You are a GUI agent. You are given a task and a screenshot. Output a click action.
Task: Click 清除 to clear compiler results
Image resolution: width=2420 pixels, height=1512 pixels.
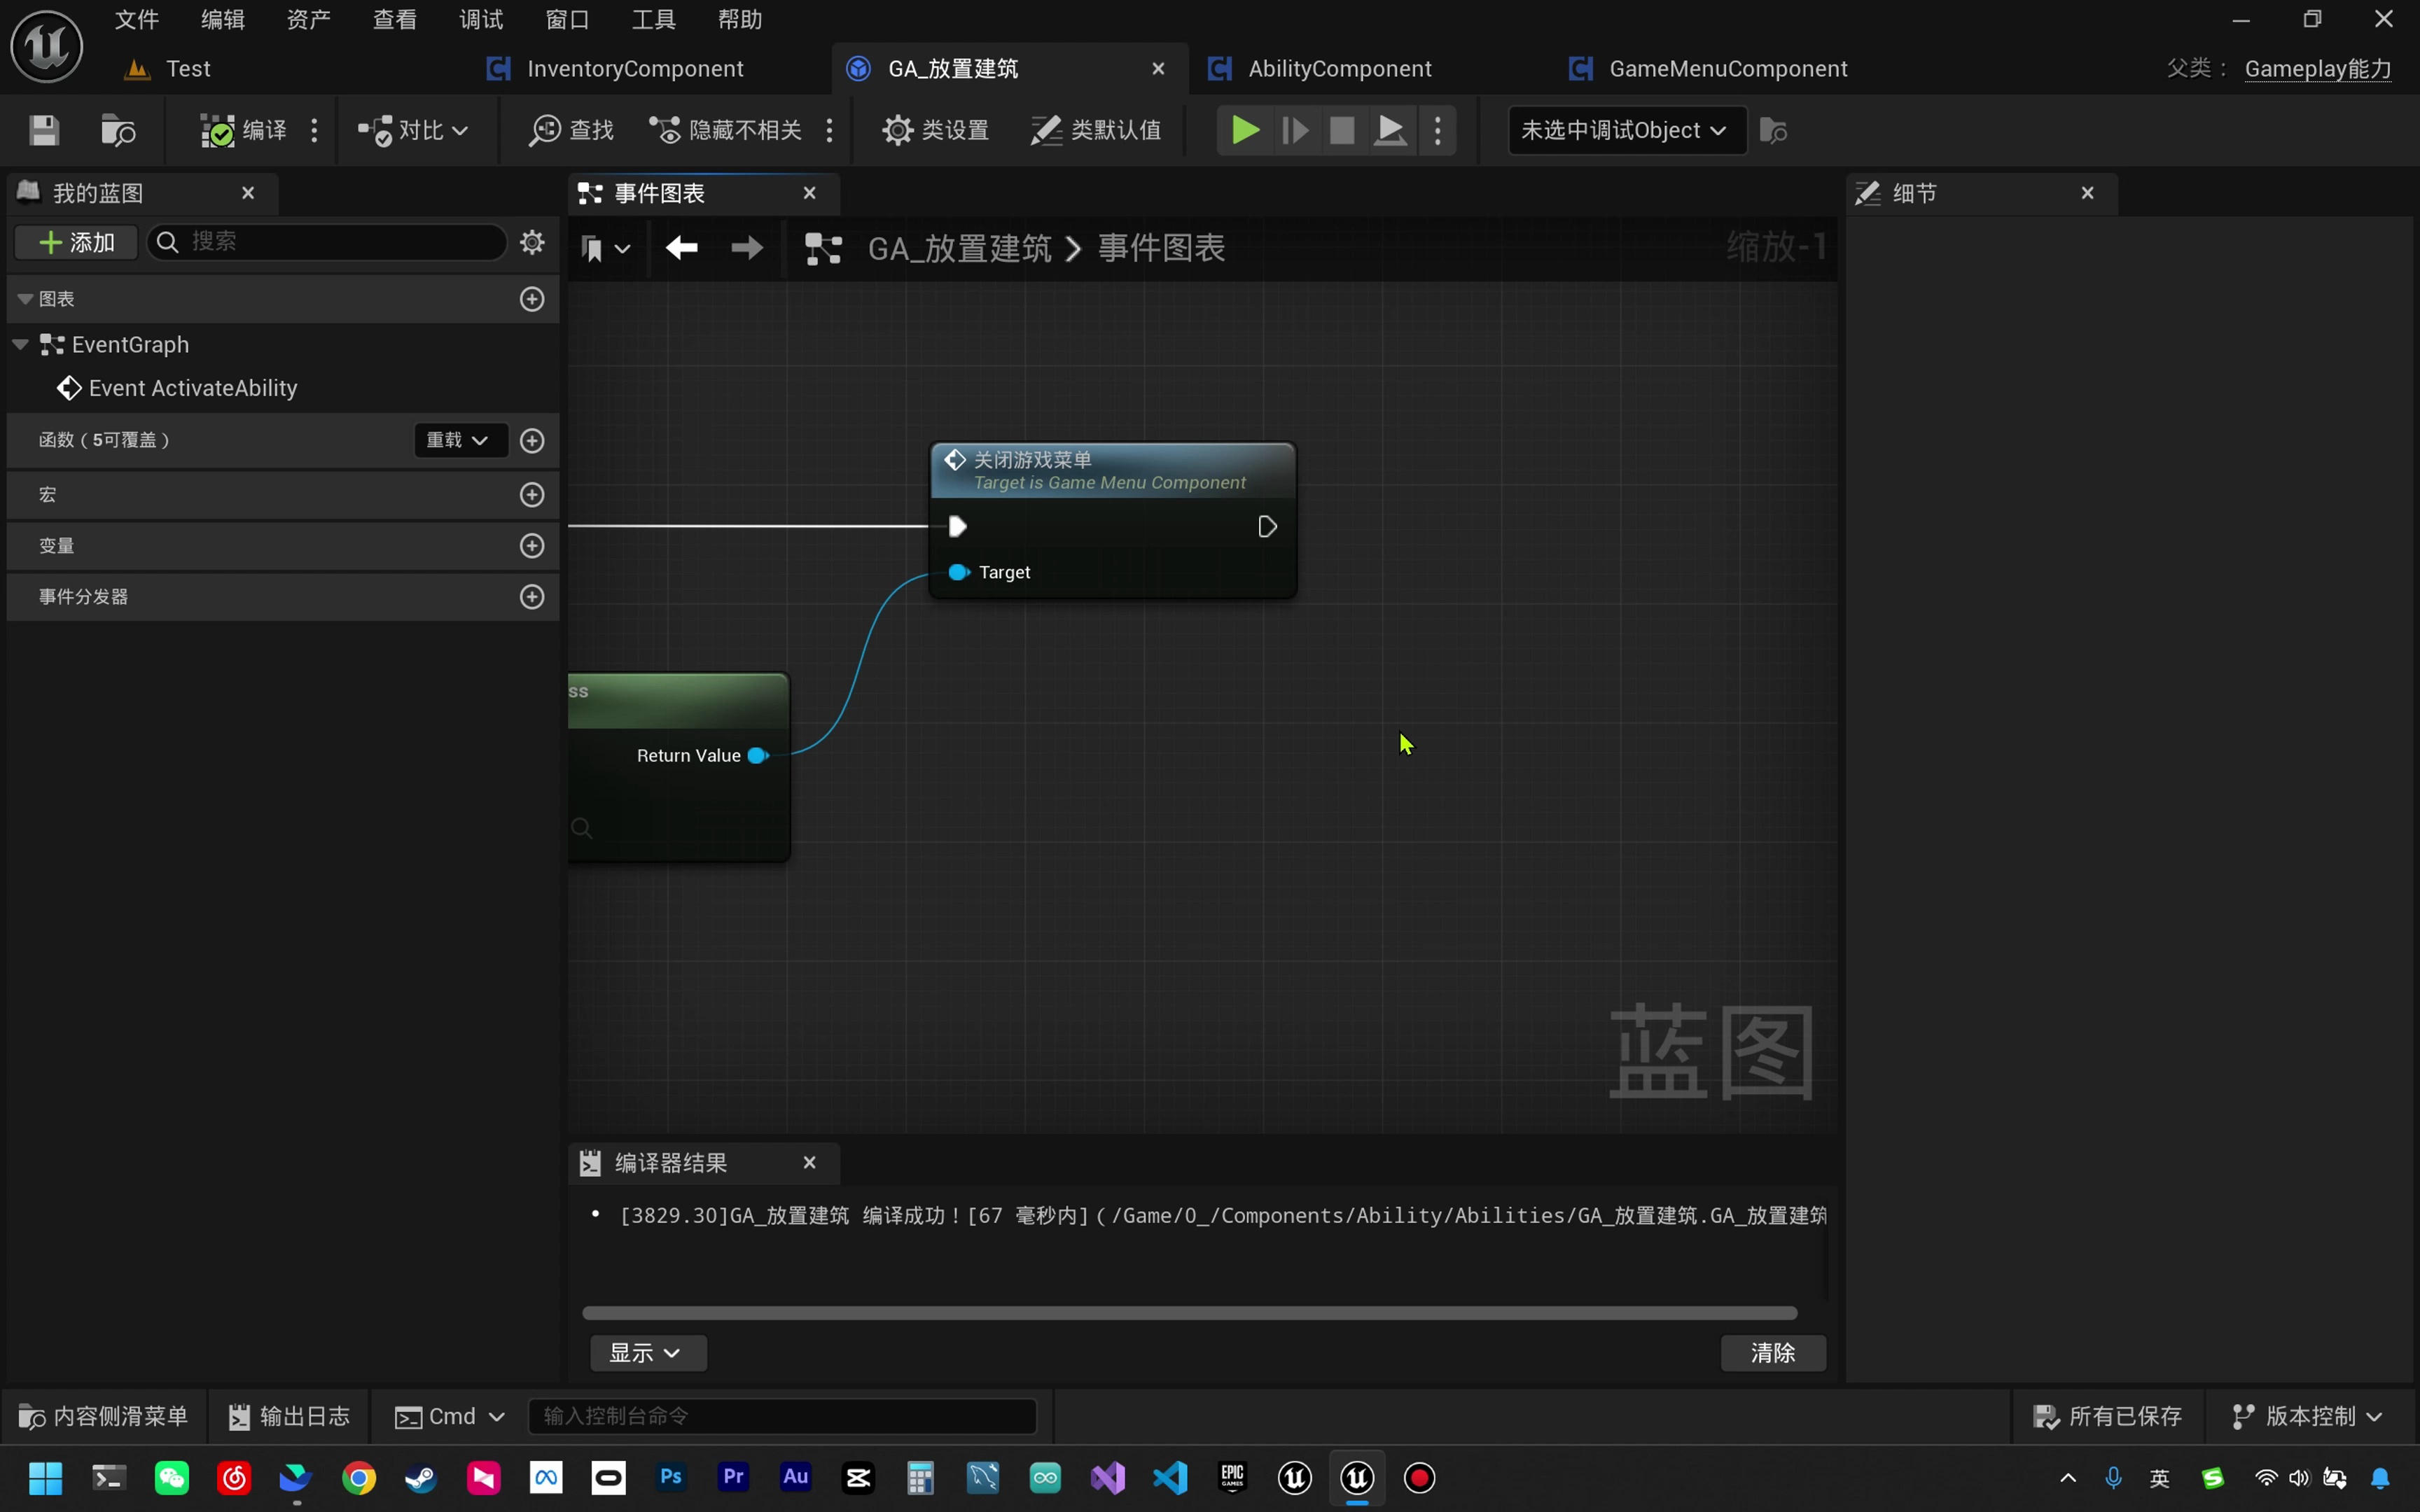[x=1773, y=1352]
